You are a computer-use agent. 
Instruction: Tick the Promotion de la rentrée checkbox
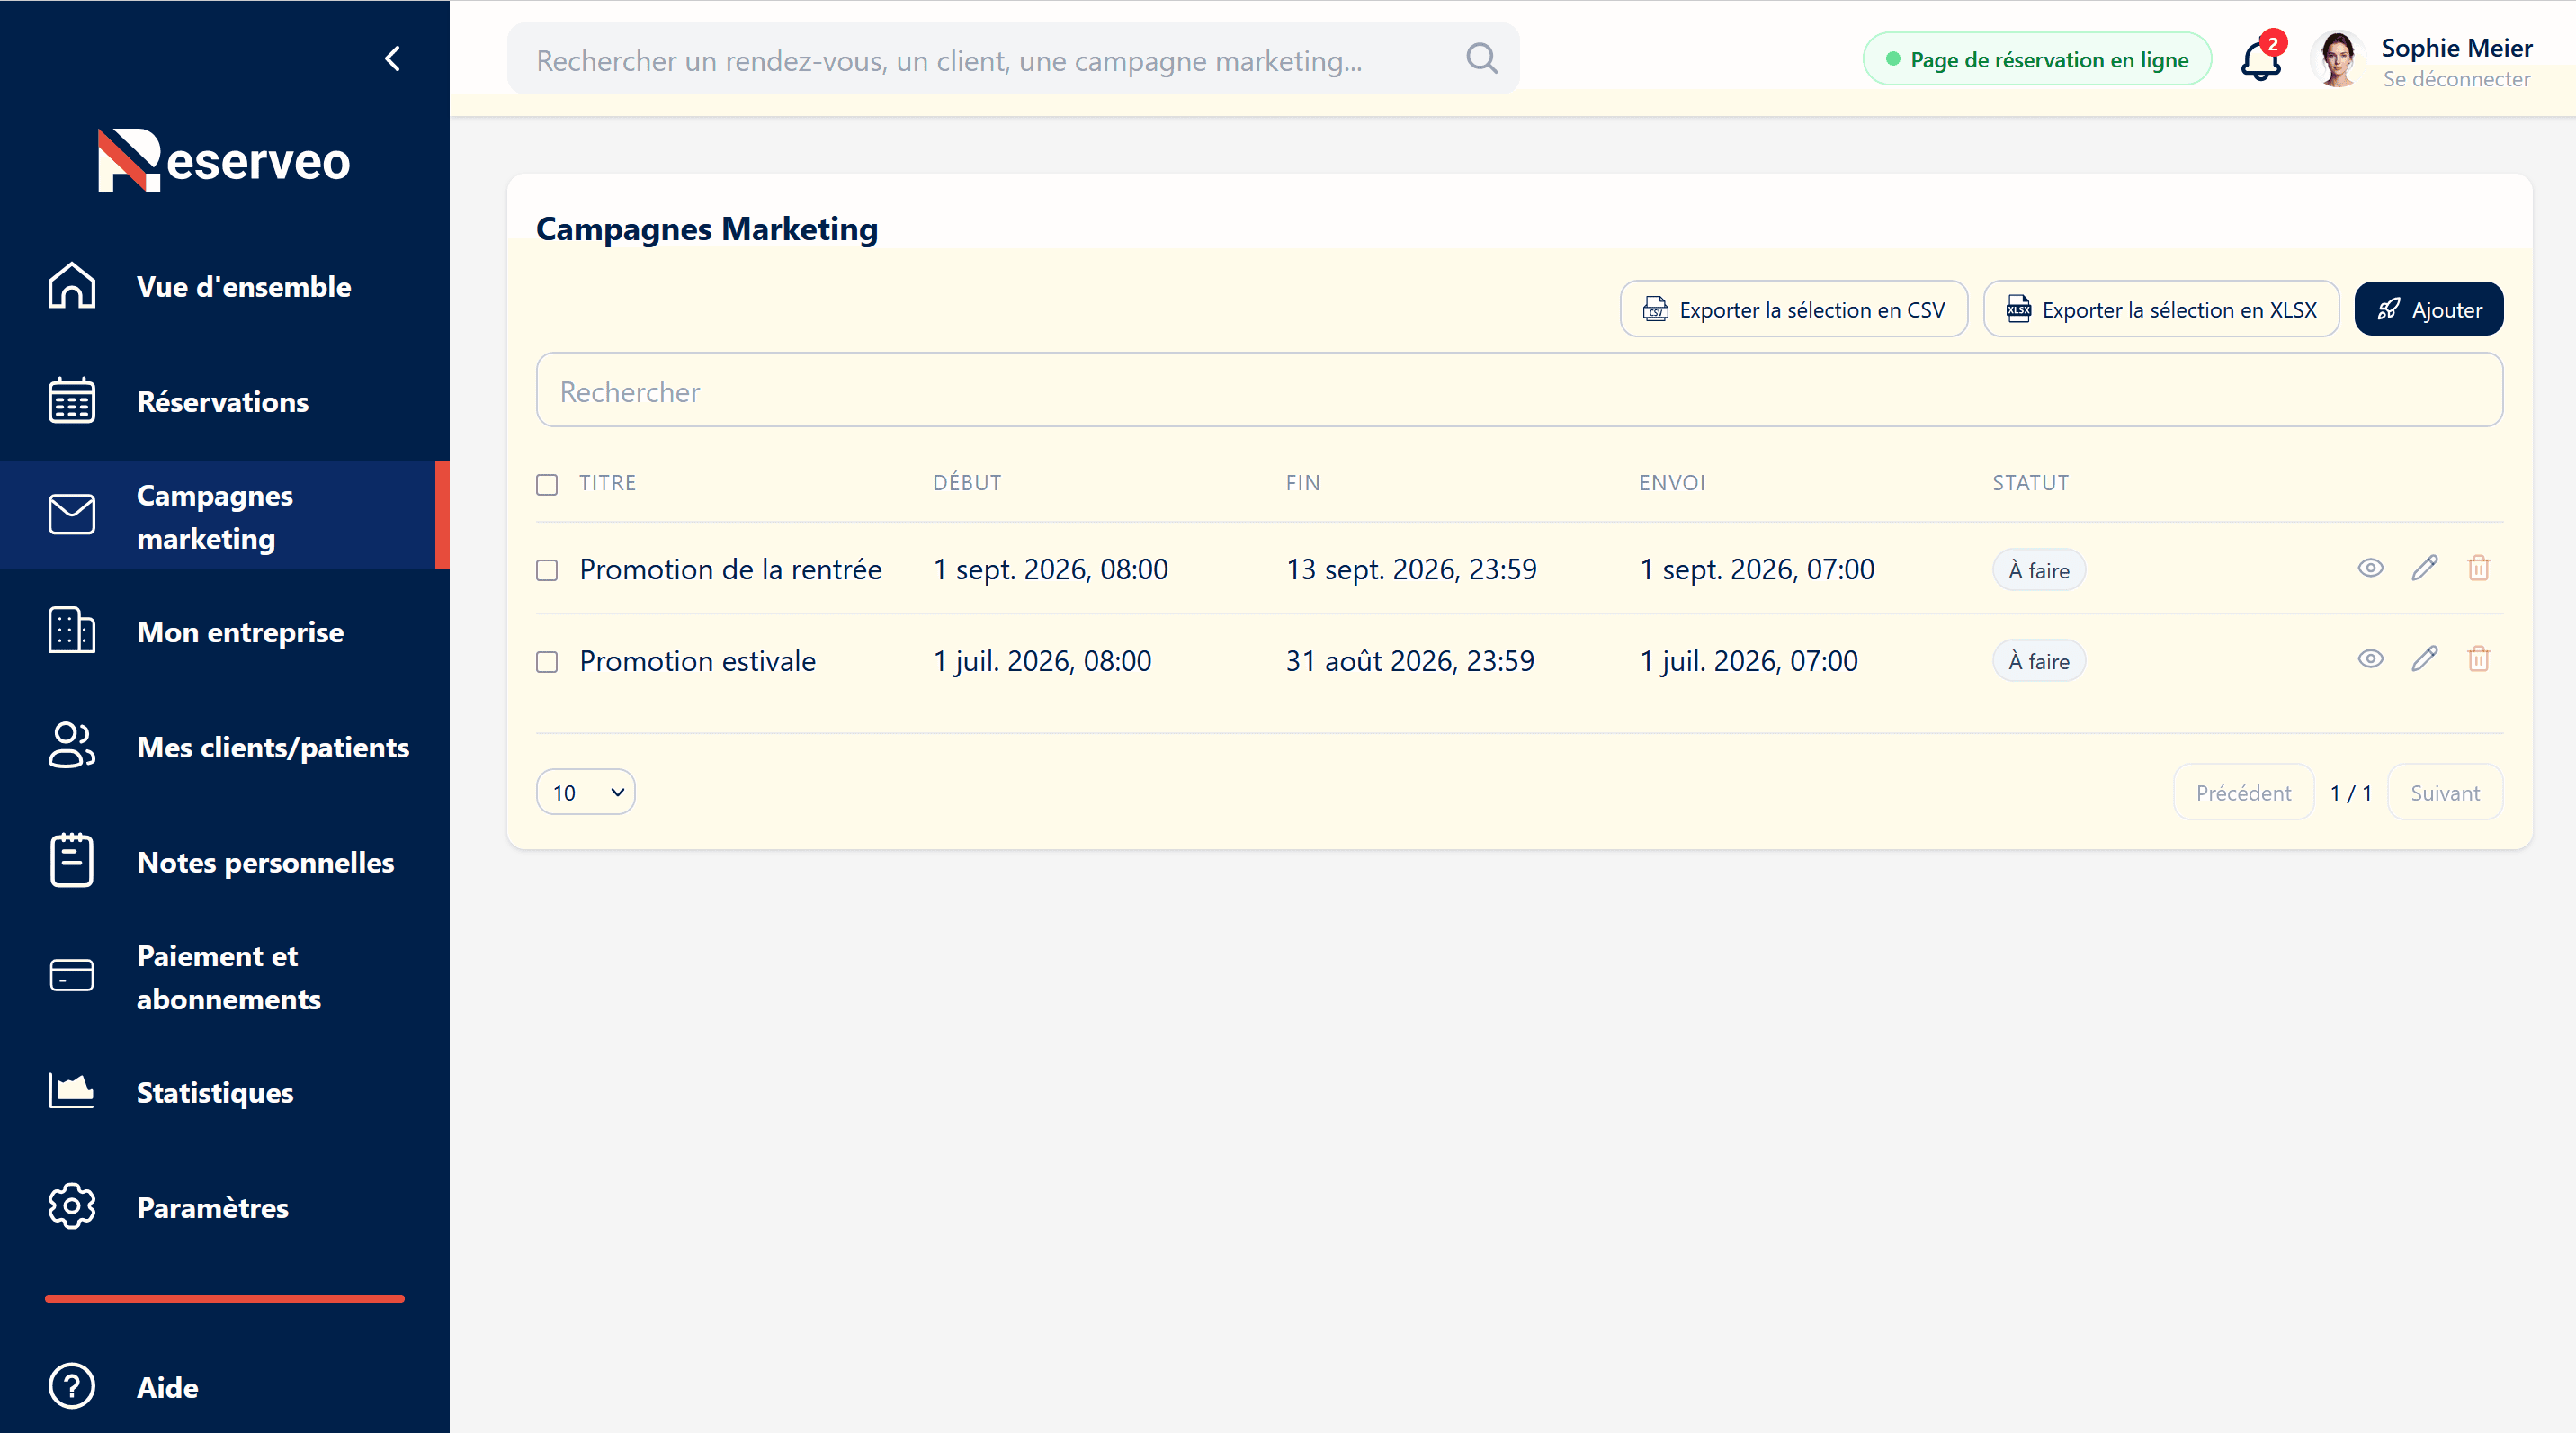(547, 570)
